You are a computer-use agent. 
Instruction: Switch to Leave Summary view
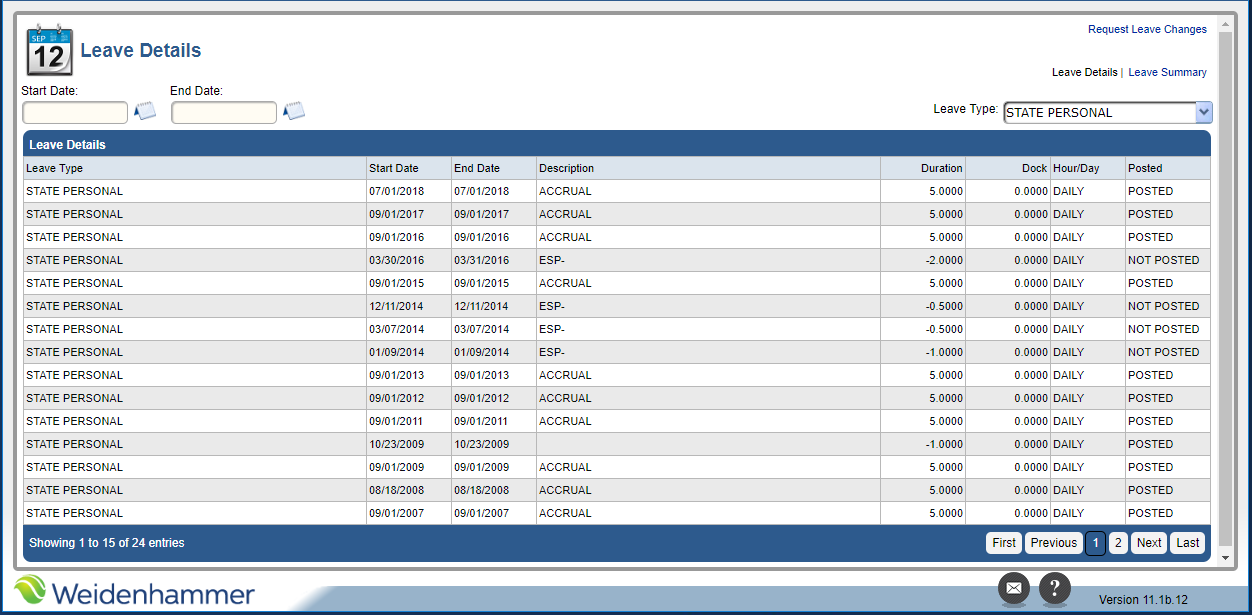(x=1167, y=73)
